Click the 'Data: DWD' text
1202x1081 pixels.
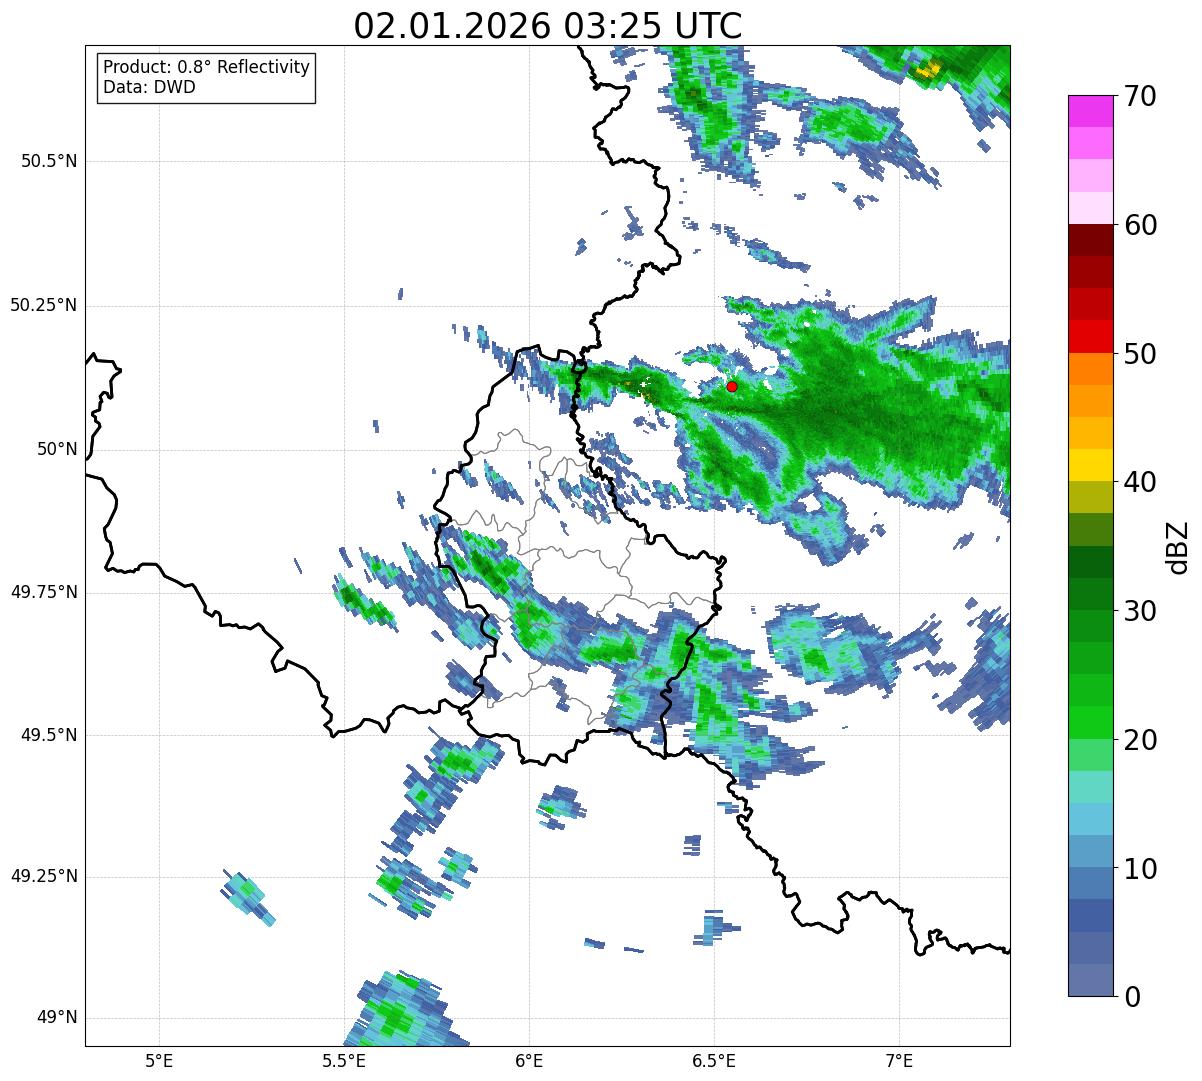(149, 87)
